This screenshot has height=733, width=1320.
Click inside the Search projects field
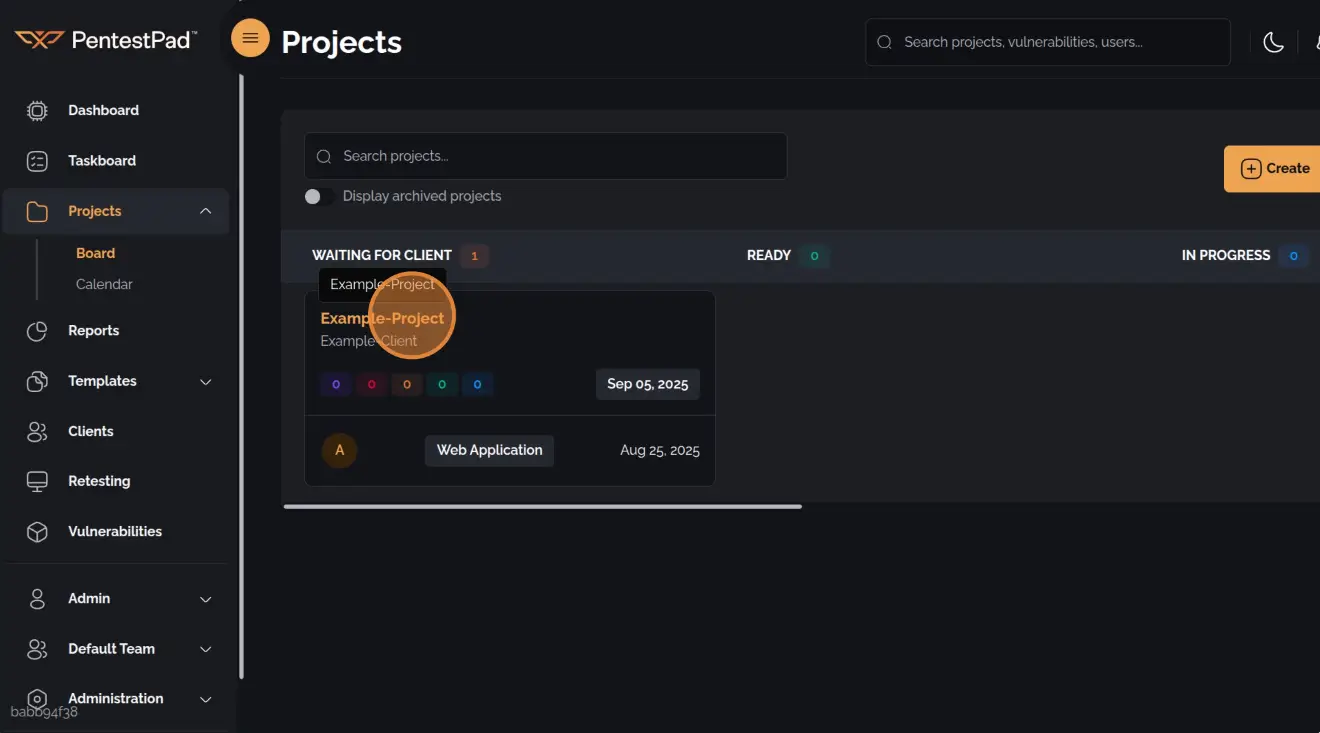coord(545,156)
